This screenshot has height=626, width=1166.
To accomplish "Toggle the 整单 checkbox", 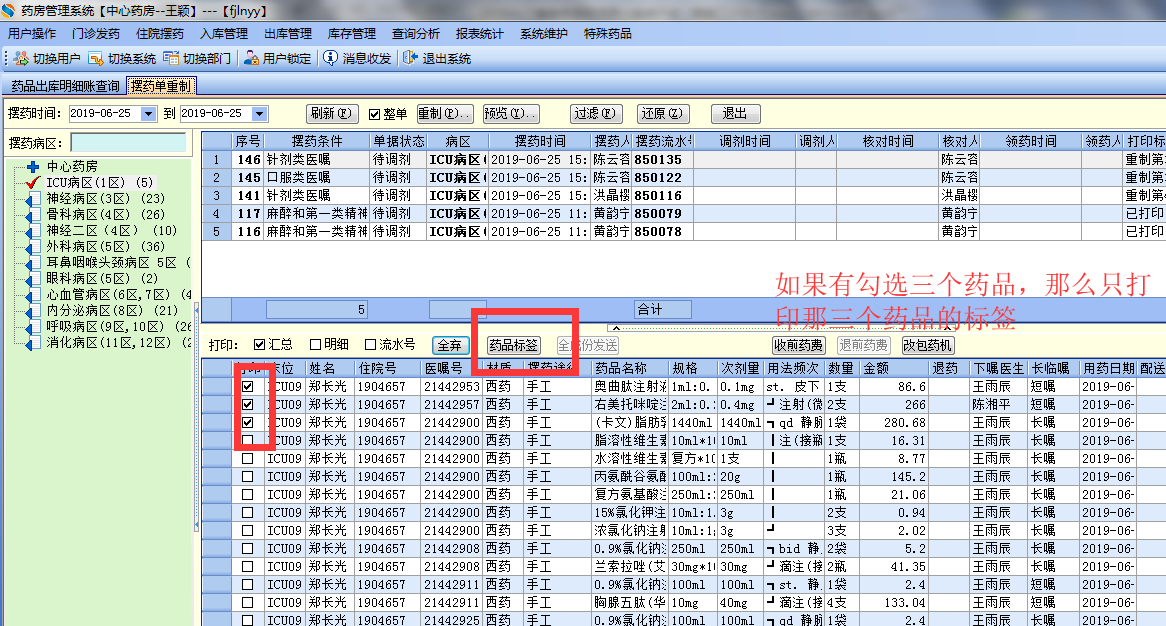I will click(x=374, y=114).
